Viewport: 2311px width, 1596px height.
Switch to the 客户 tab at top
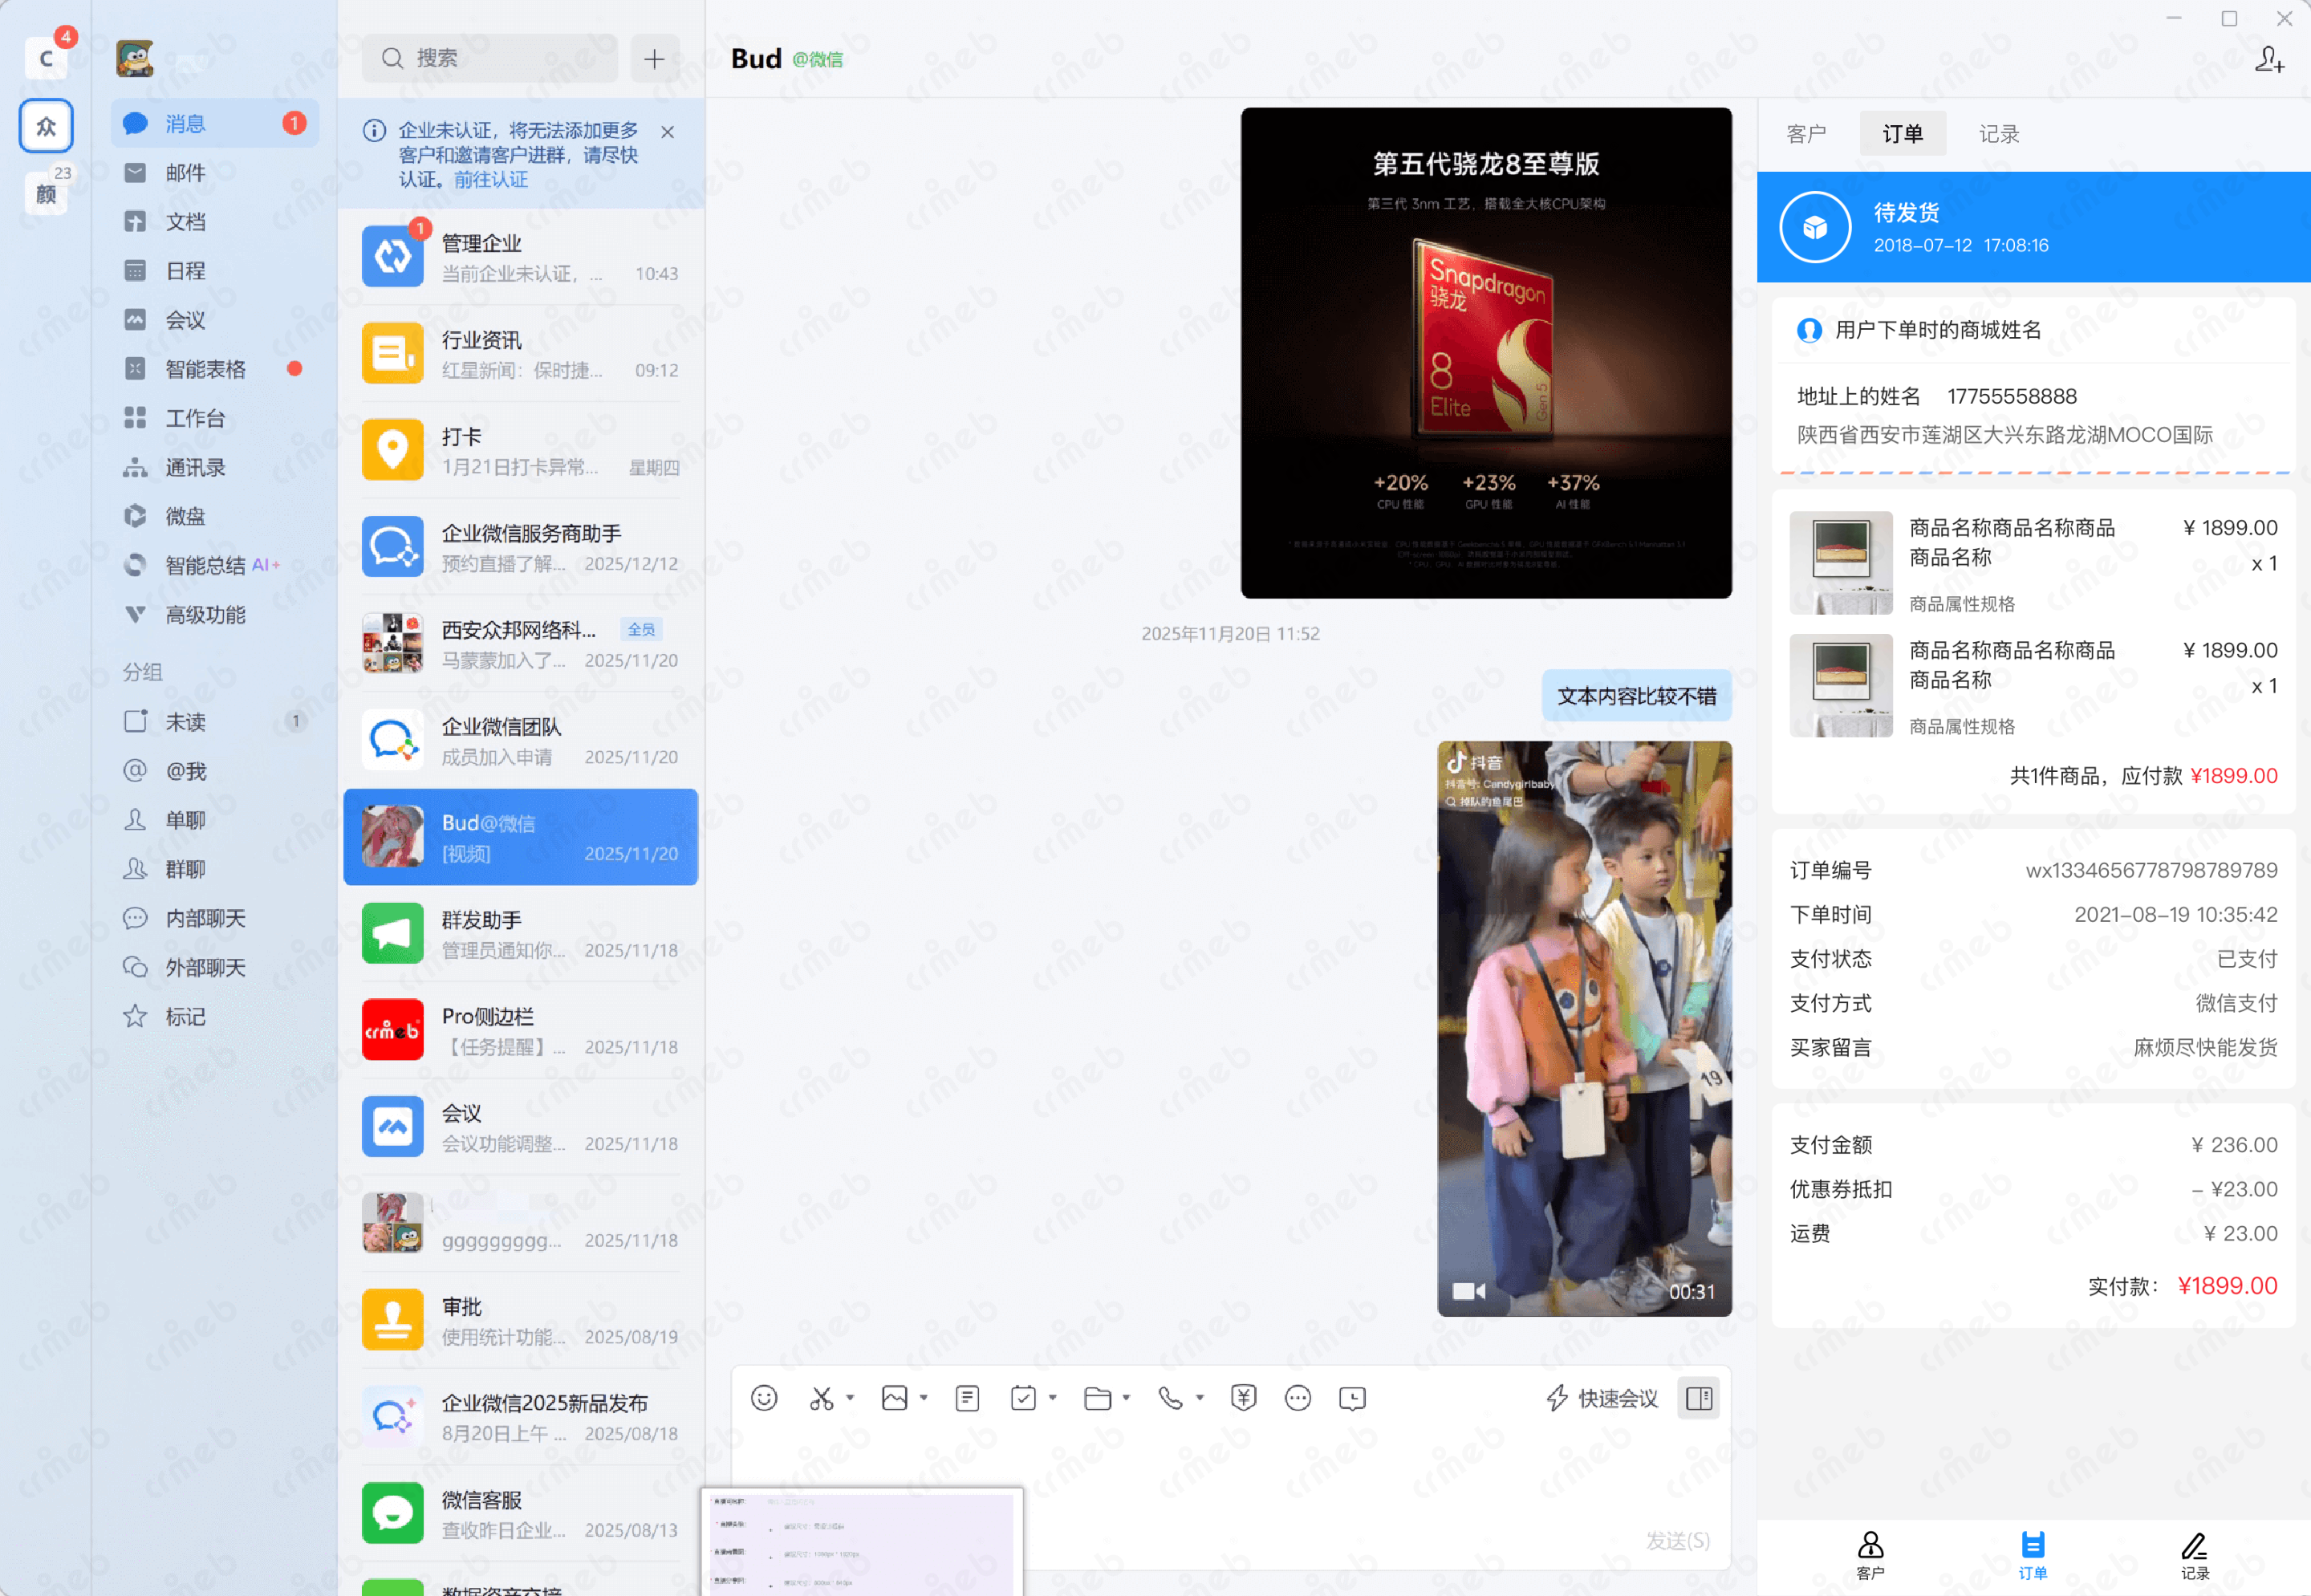1806,134
